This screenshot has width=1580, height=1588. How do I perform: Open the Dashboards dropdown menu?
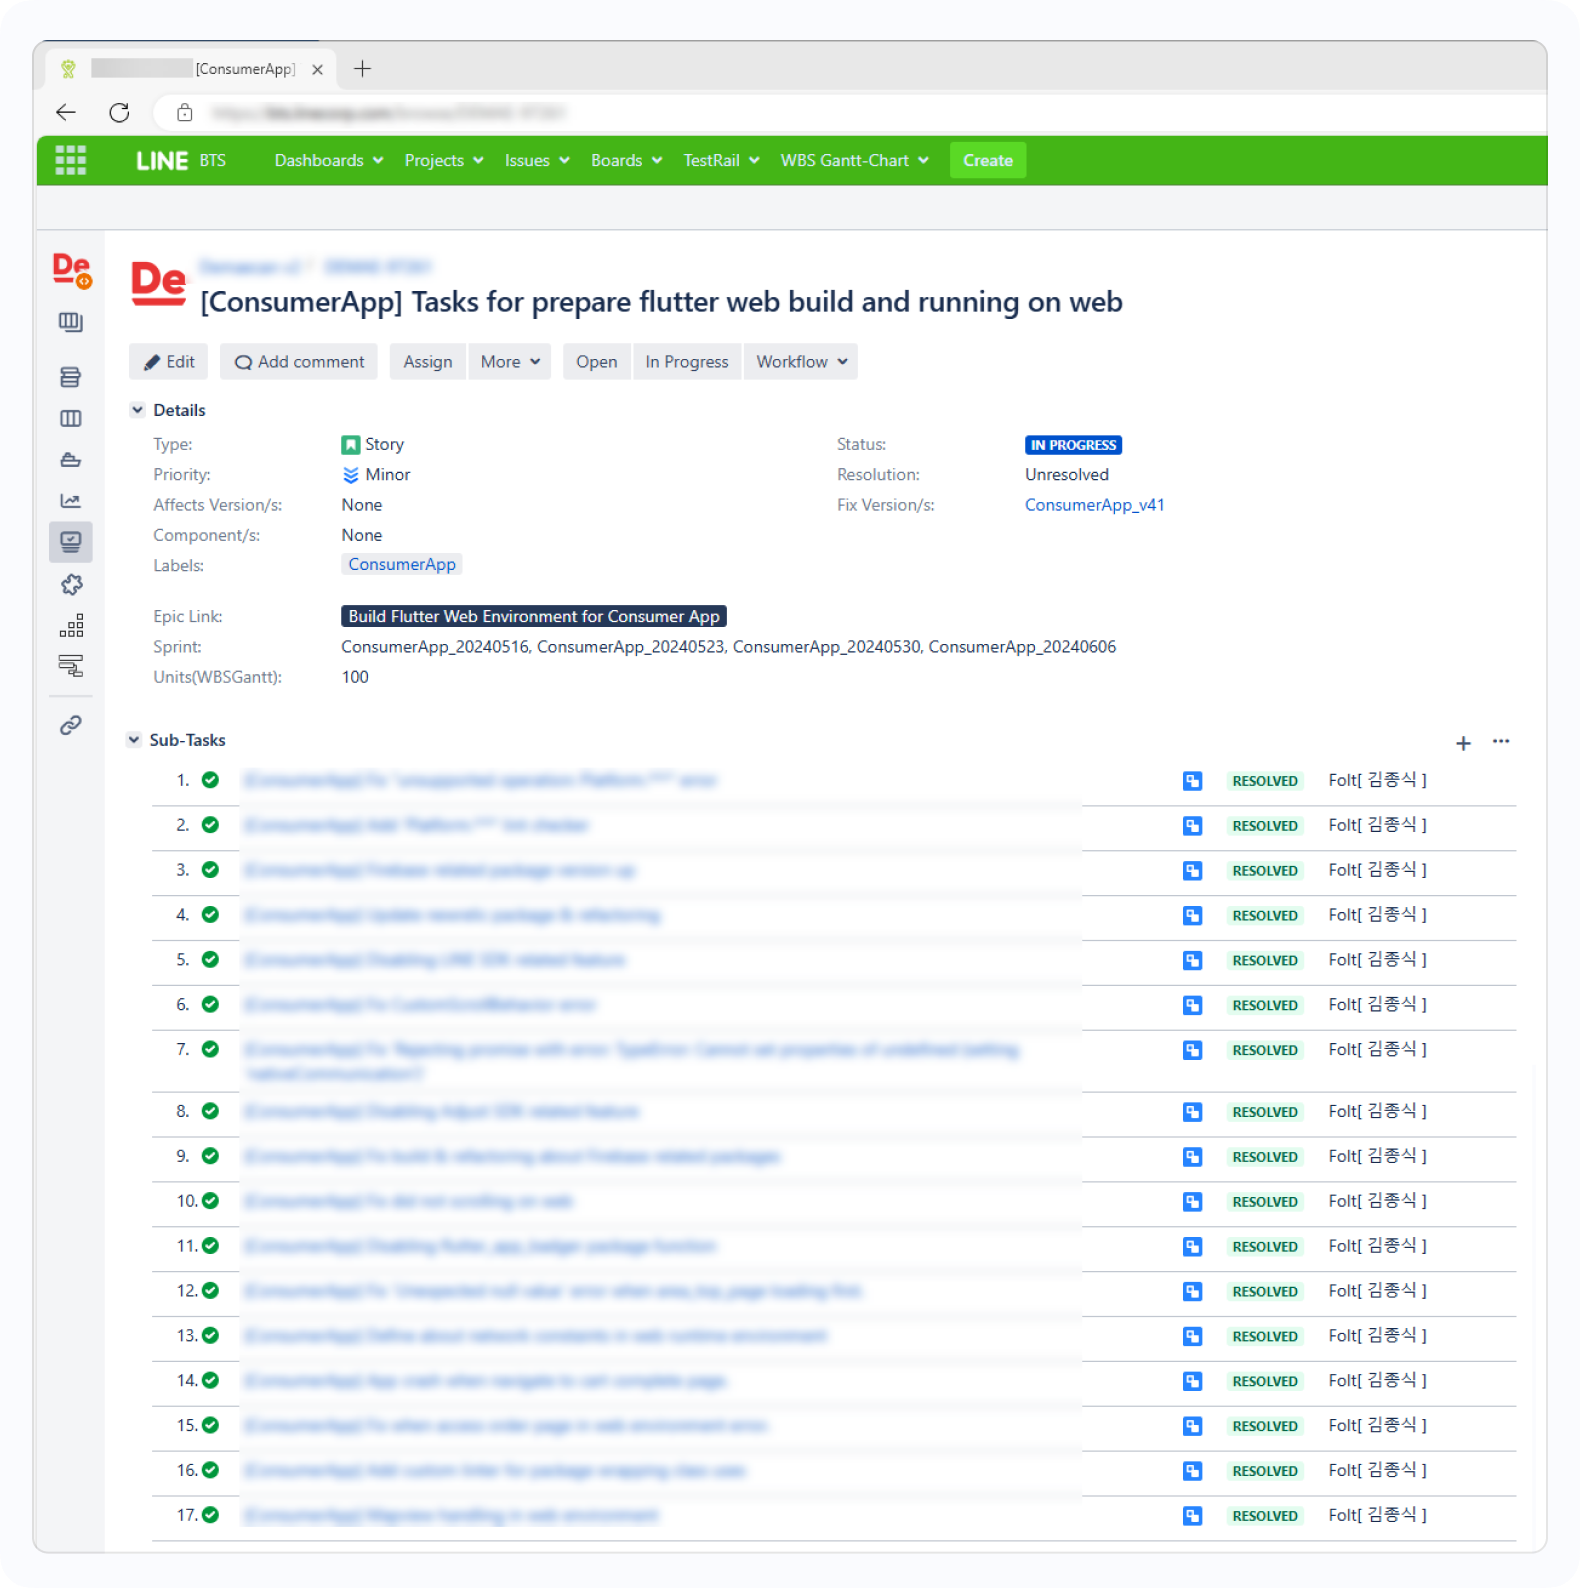tap(329, 160)
